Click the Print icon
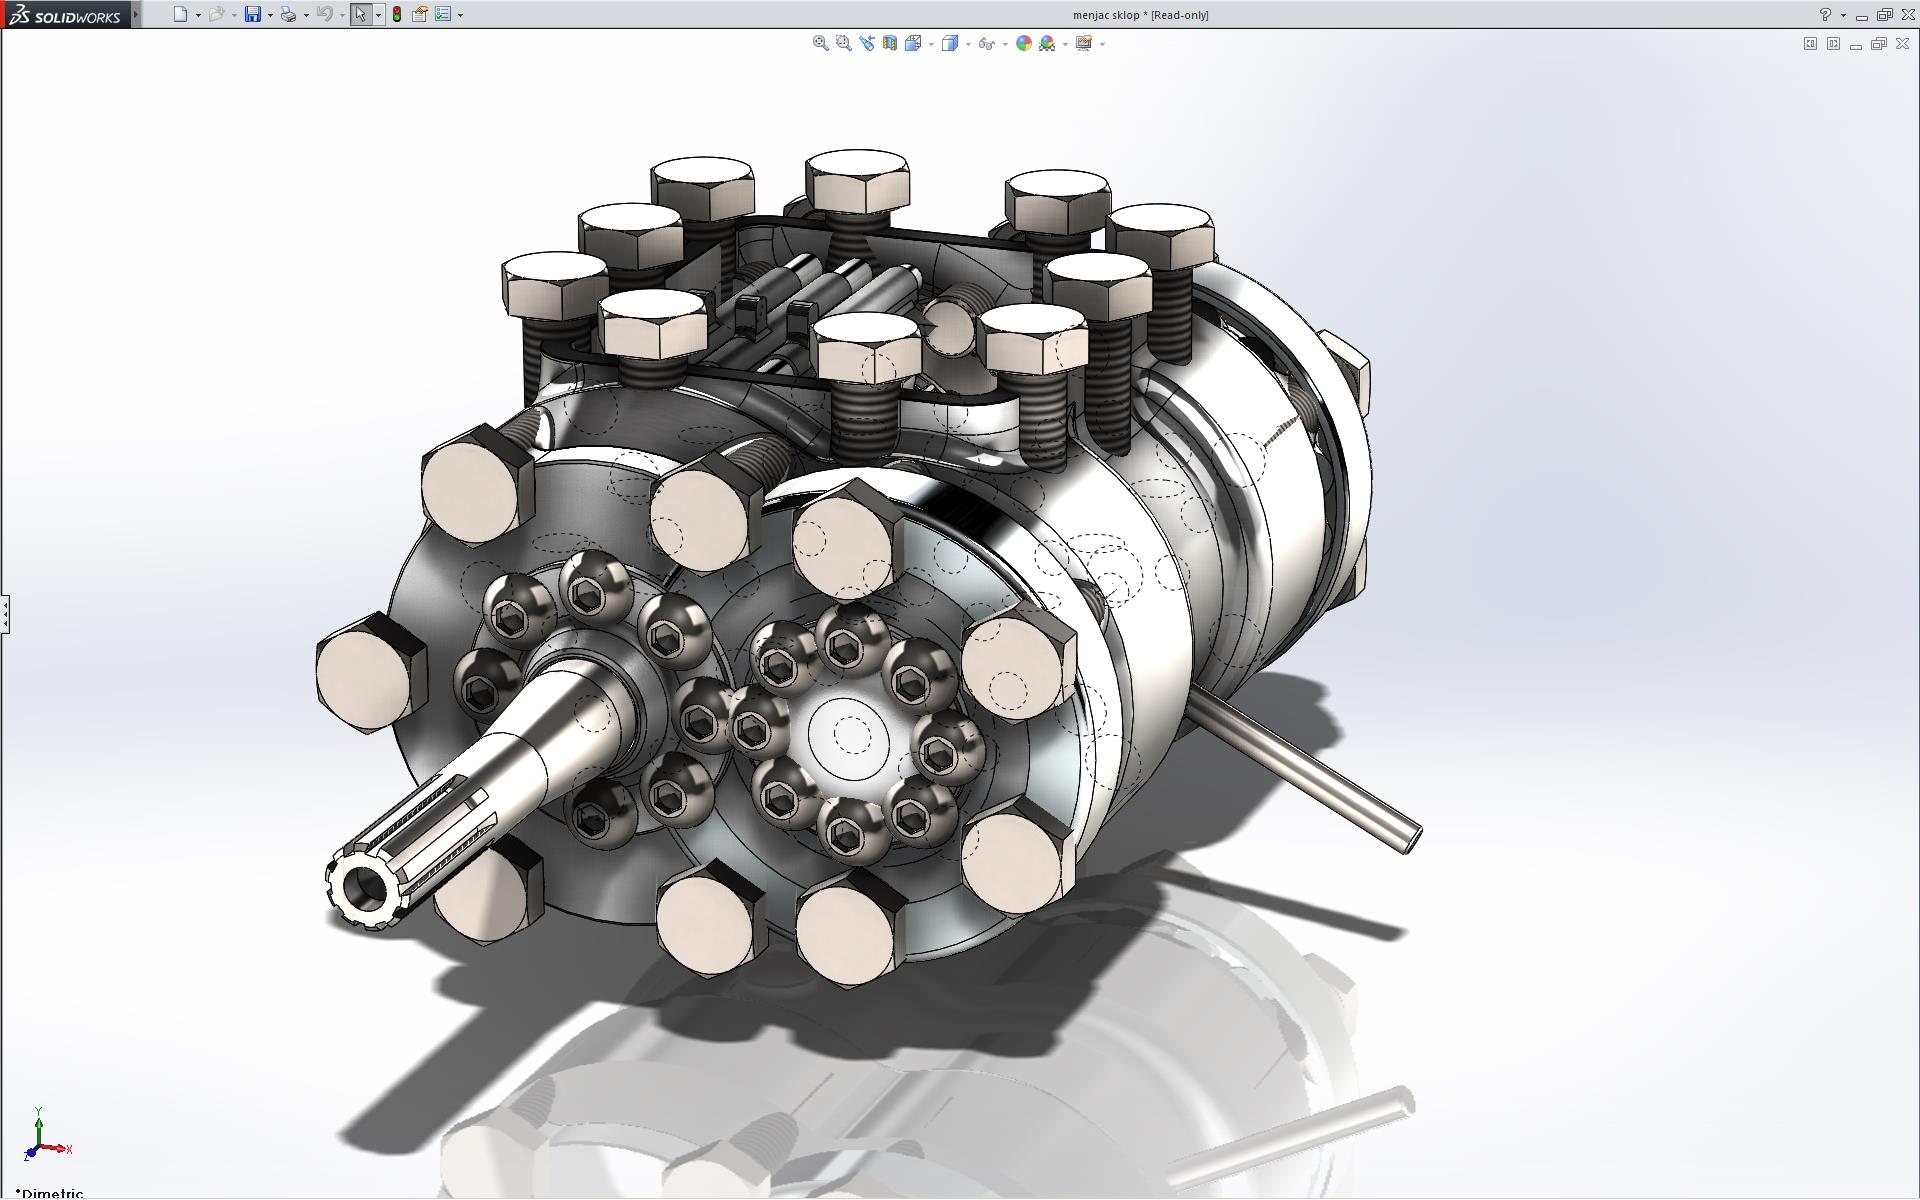 click(288, 15)
